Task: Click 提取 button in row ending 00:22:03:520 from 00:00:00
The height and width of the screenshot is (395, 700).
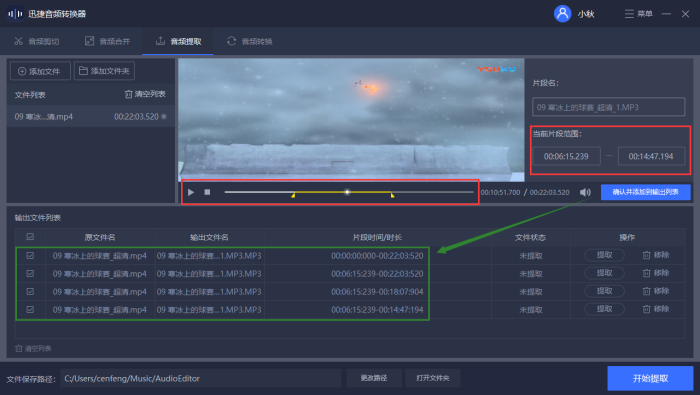Action: point(604,255)
